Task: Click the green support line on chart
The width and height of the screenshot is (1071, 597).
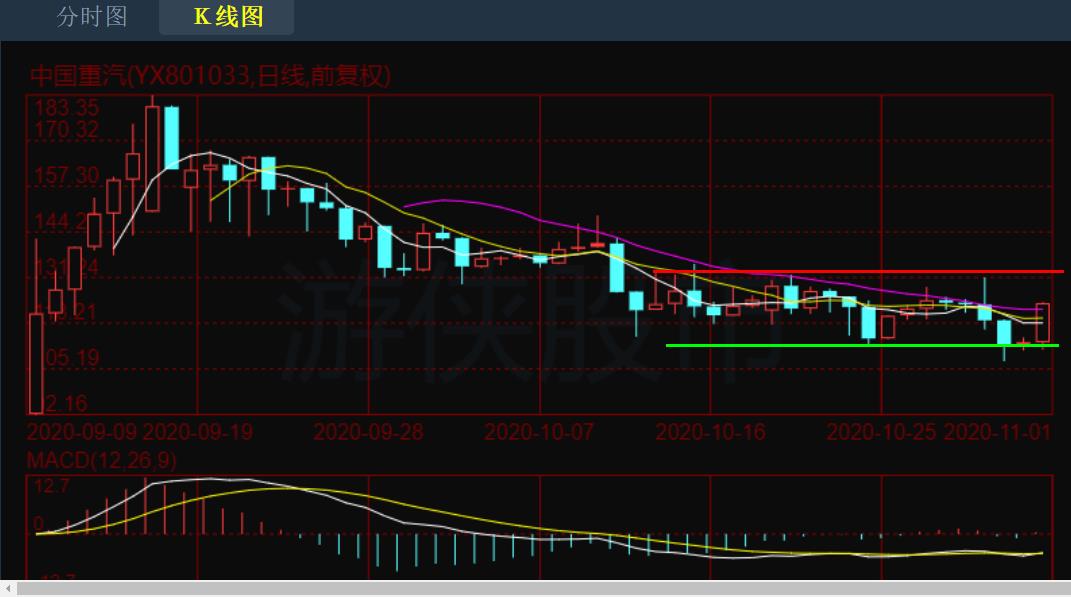Action: click(862, 346)
